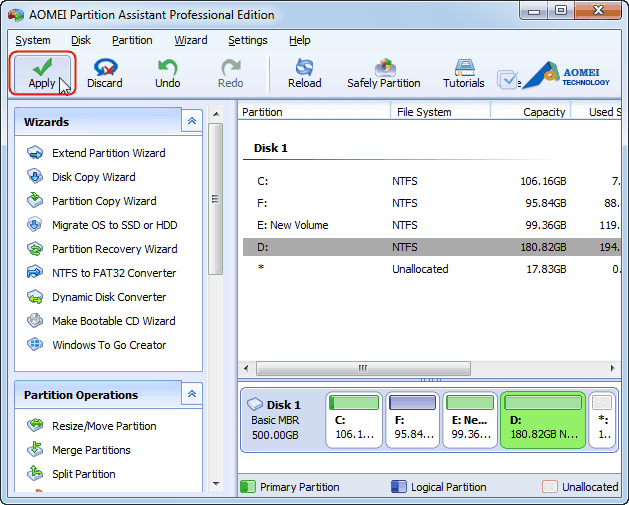
Task: Select F: block in disk map
Action: tap(413, 420)
